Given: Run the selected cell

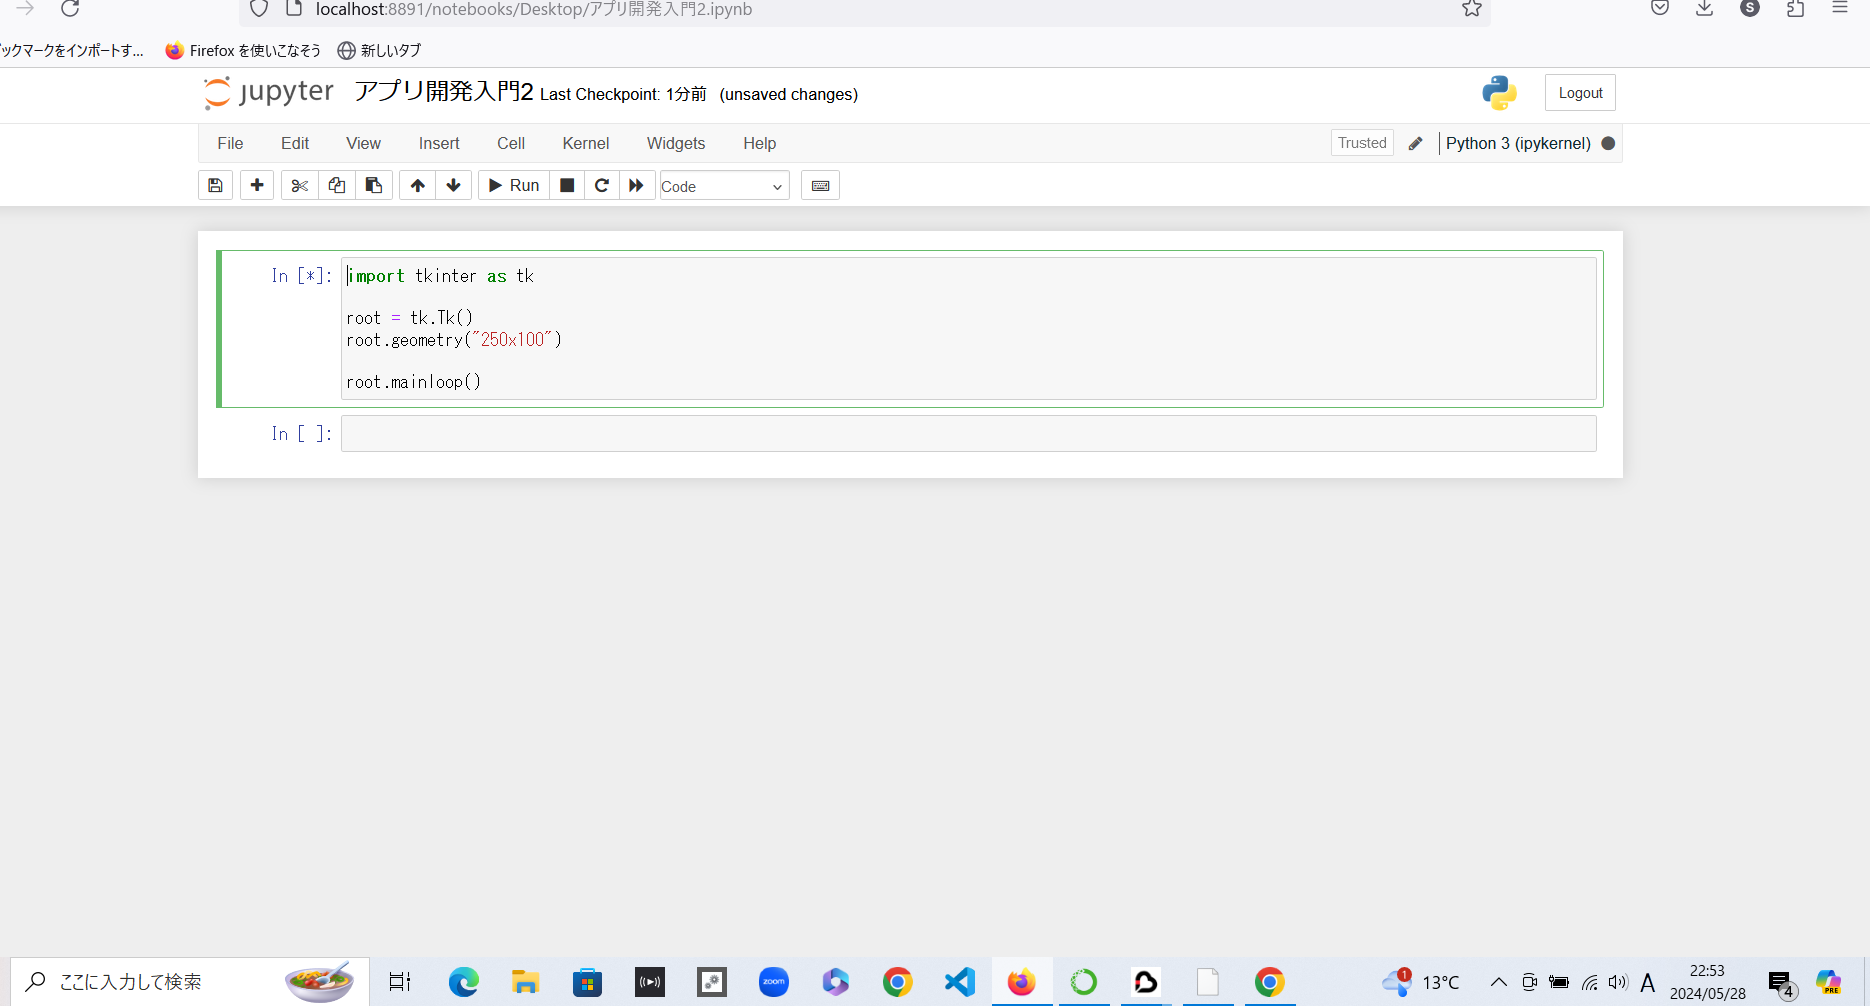Looking at the screenshot, I should [514, 185].
